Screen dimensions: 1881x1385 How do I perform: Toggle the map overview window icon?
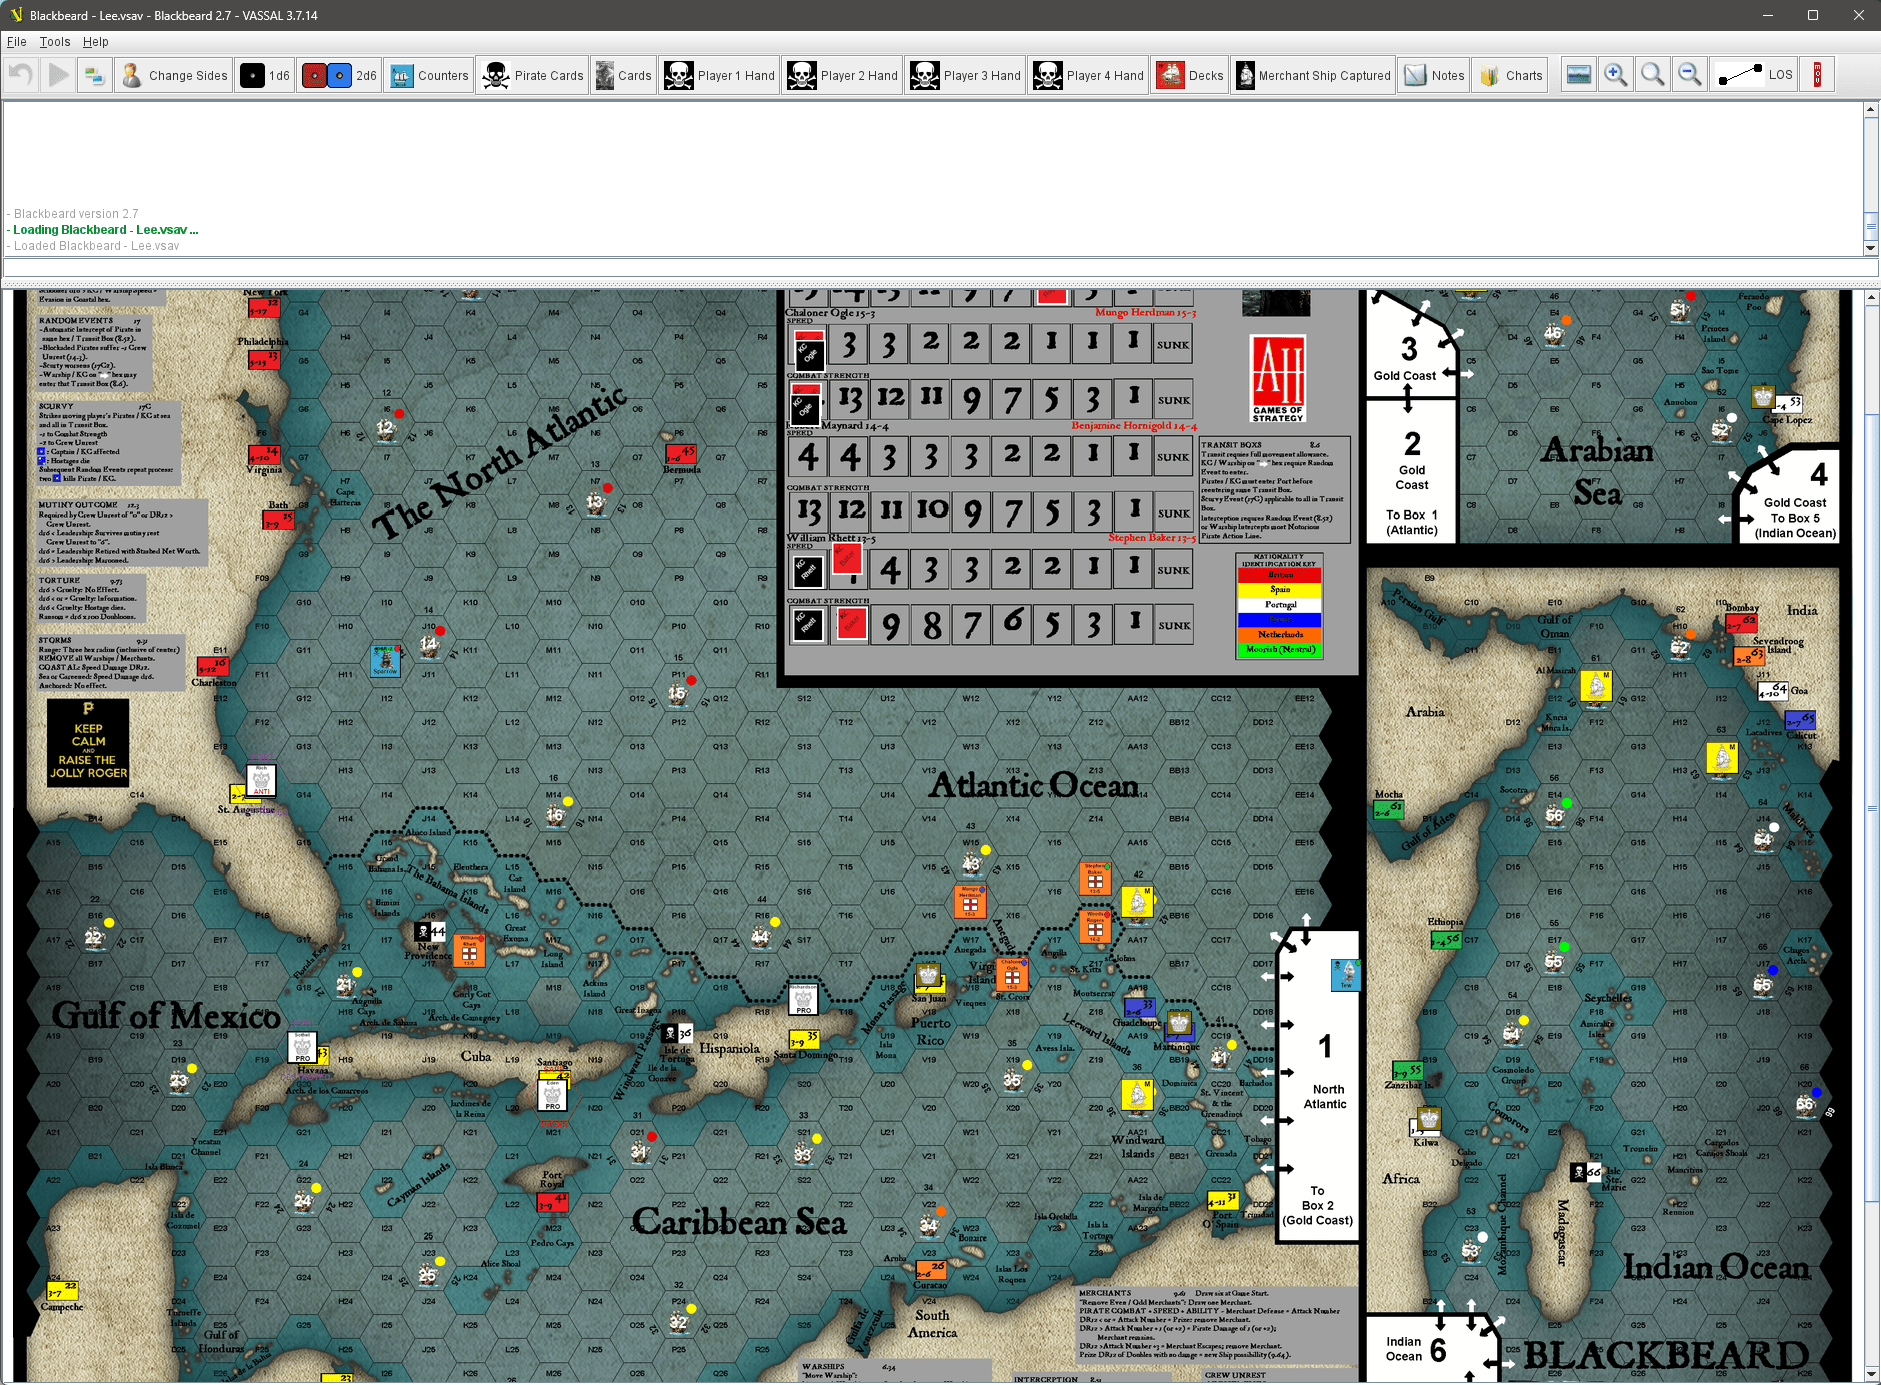1579,75
